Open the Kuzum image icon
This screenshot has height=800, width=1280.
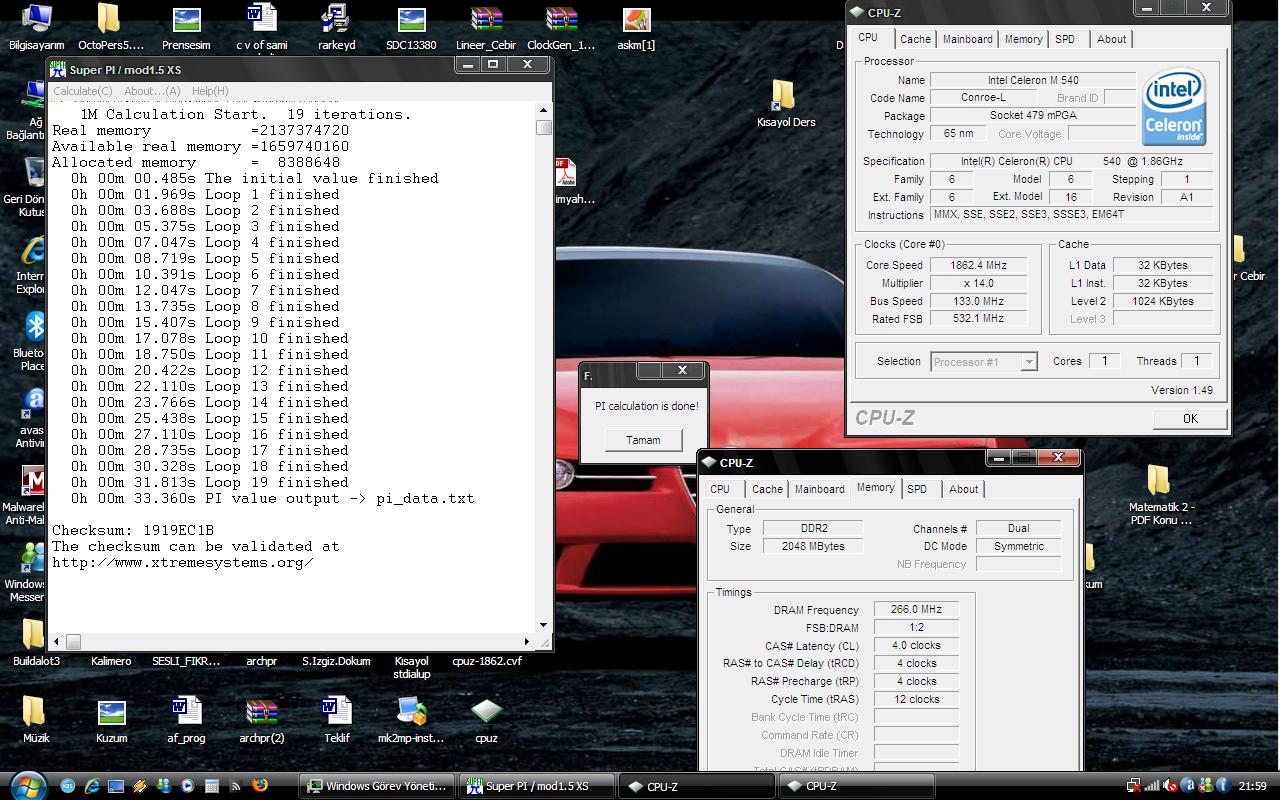pos(111,720)
